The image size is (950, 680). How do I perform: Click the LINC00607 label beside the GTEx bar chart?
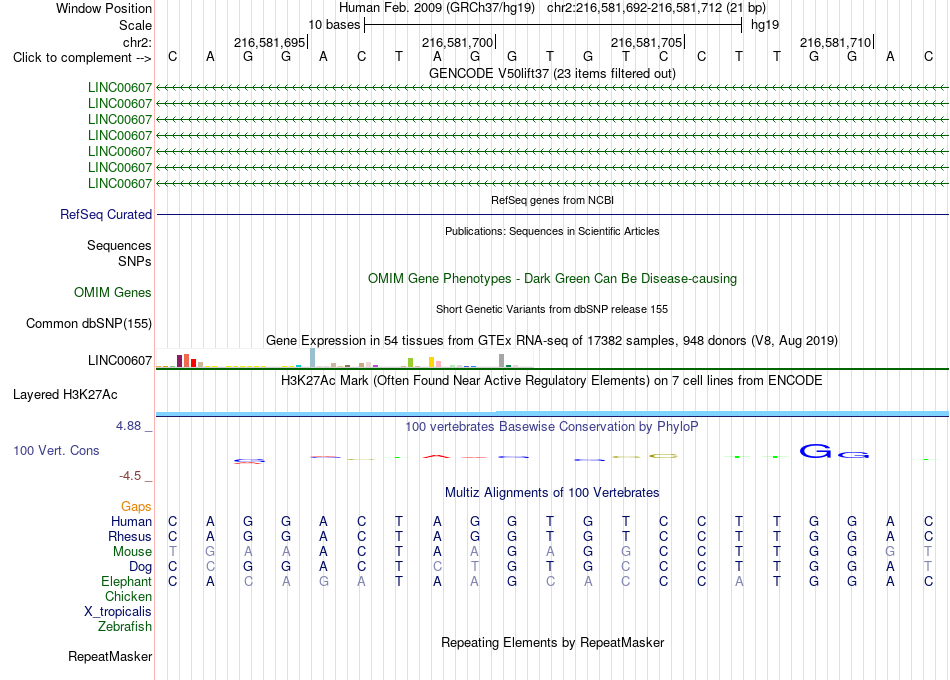click(119, 361)
